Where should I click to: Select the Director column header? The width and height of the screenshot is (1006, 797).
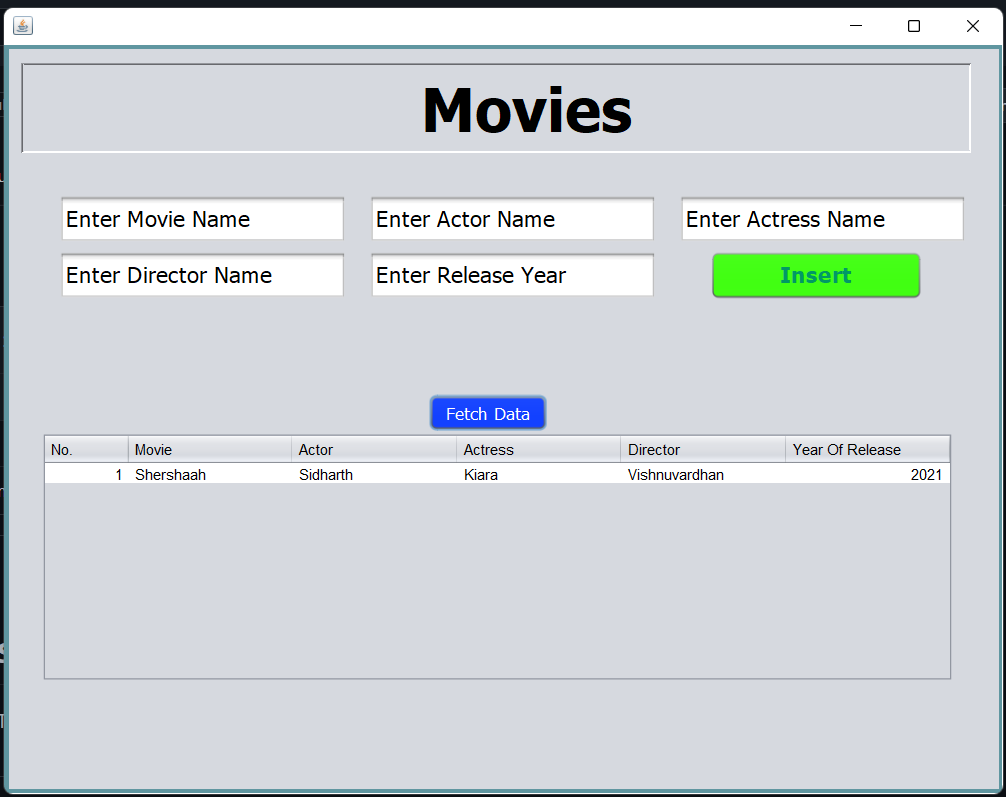(x=703, y=449)
